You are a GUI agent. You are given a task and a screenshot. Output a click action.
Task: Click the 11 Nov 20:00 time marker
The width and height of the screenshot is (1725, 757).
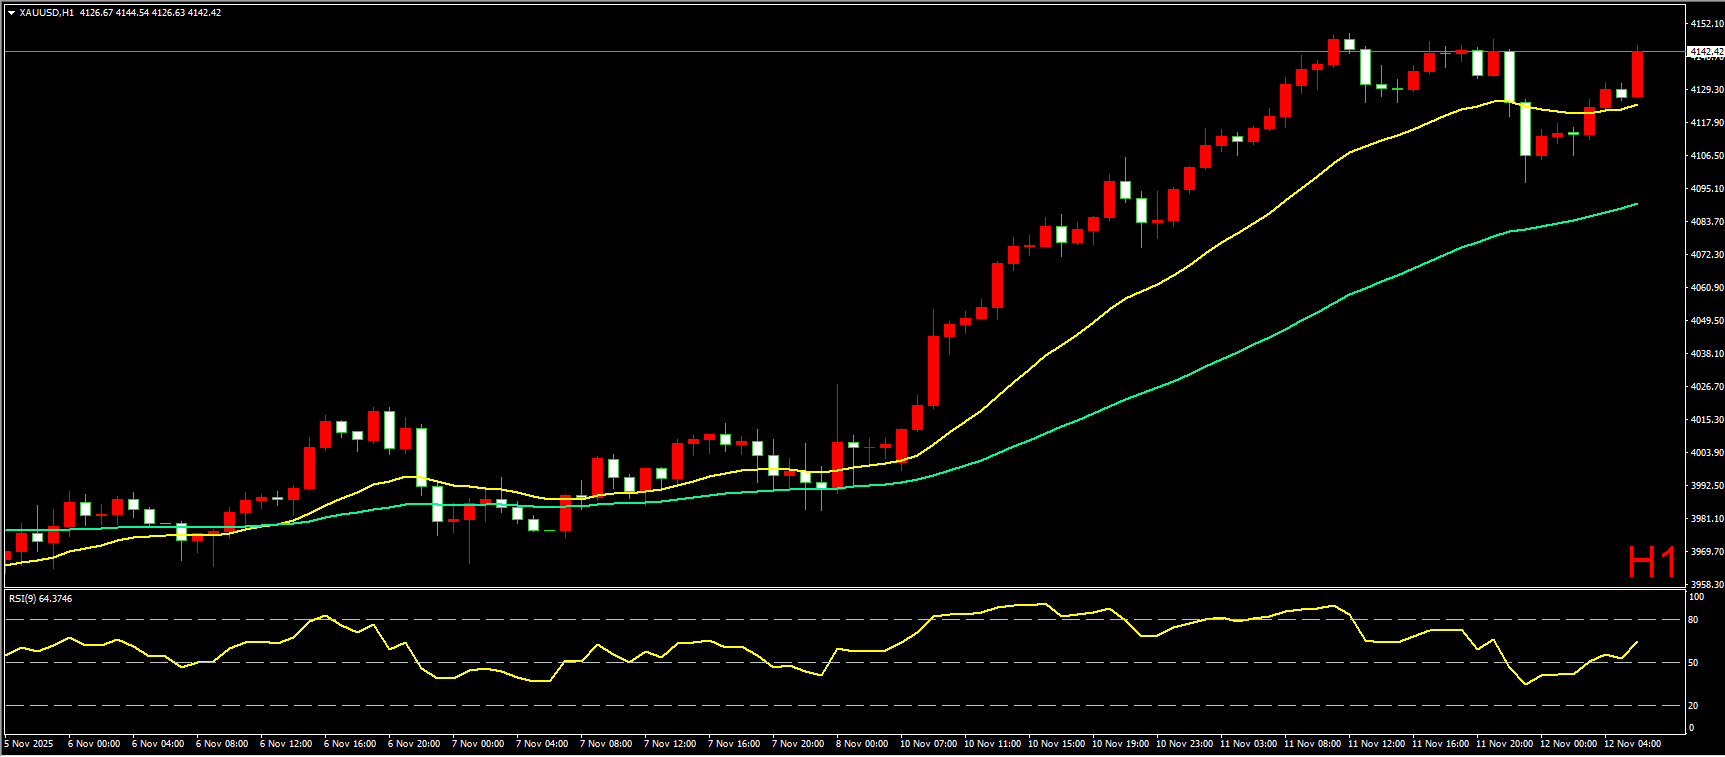click(x=1504, y=744)
